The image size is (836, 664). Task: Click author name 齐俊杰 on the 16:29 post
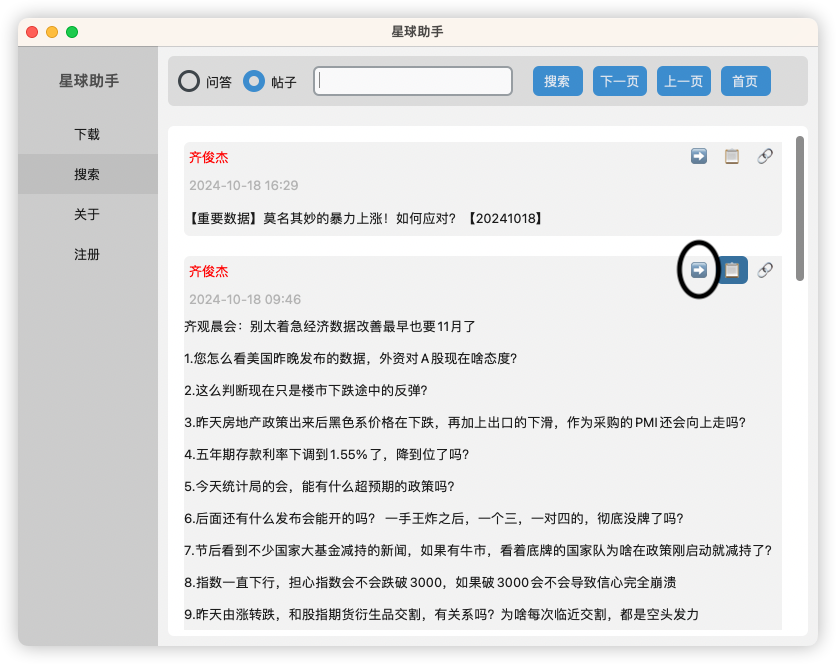(209, 157)
